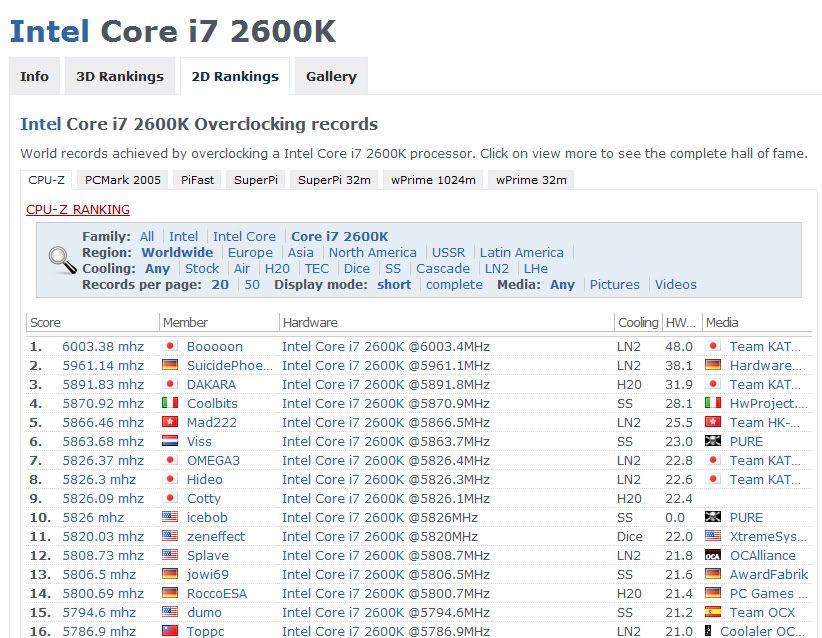
Task: Open the 3D Rankings tab
Action: [x=120, y=77]
